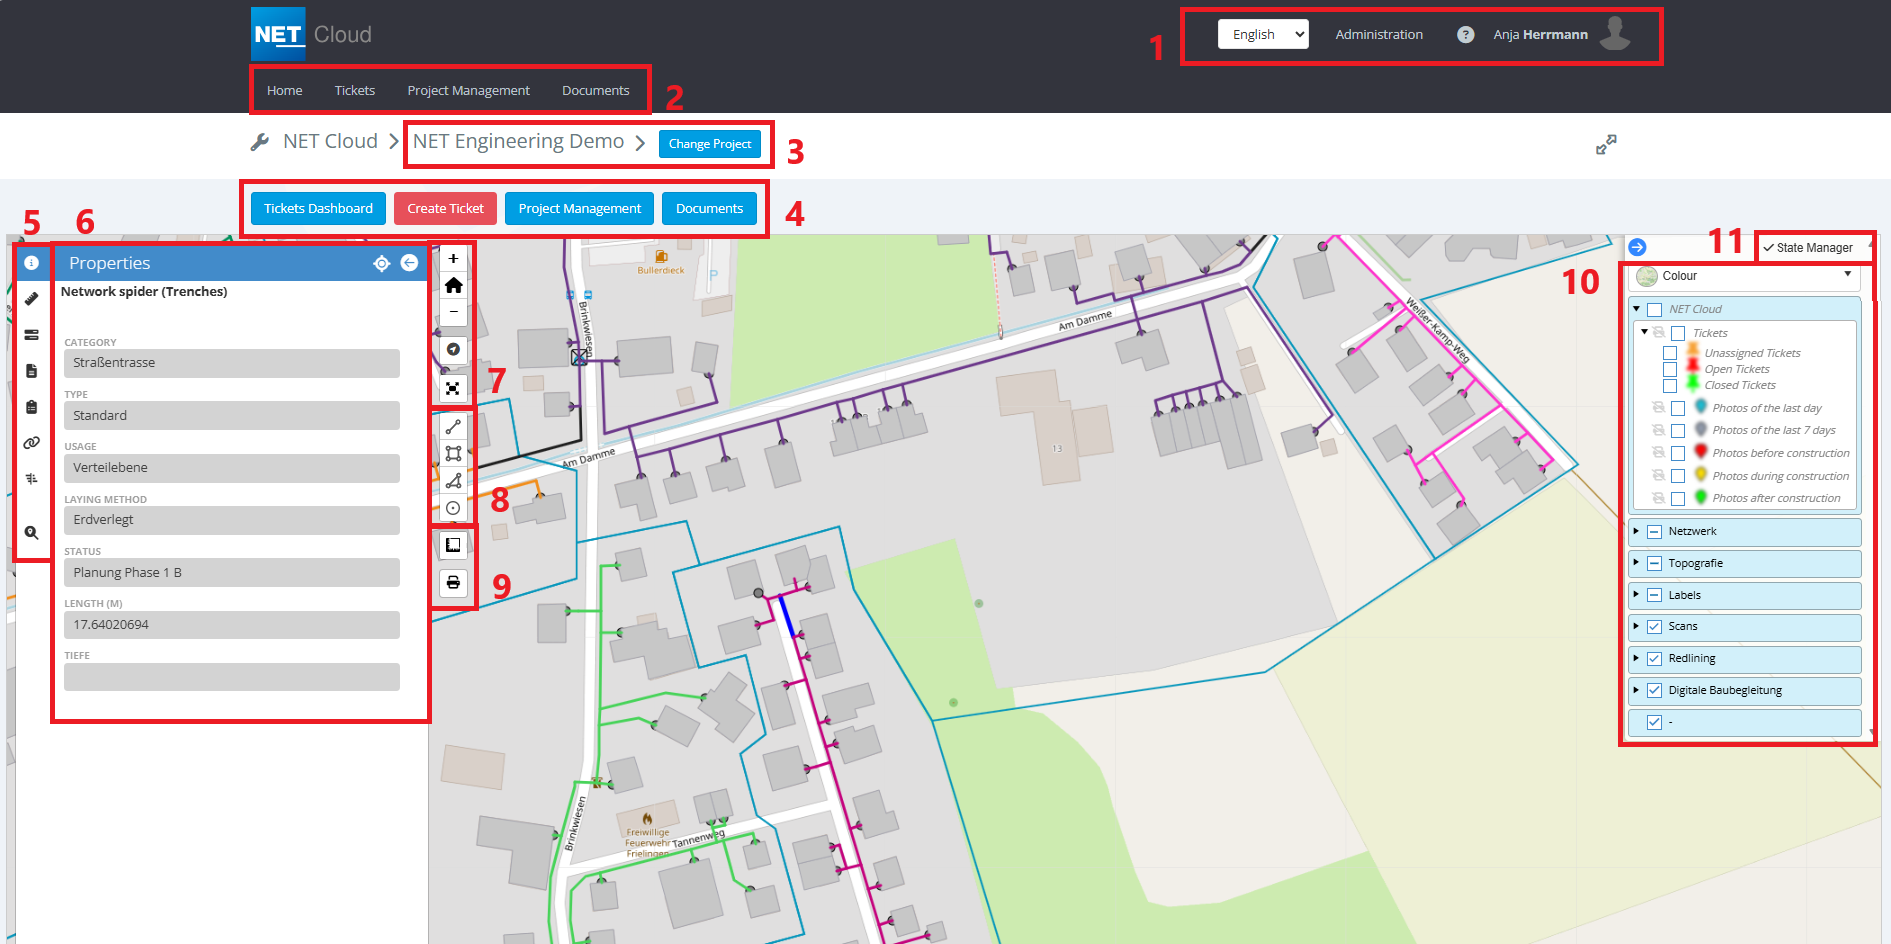Click the print map icon

coord(453,583)
